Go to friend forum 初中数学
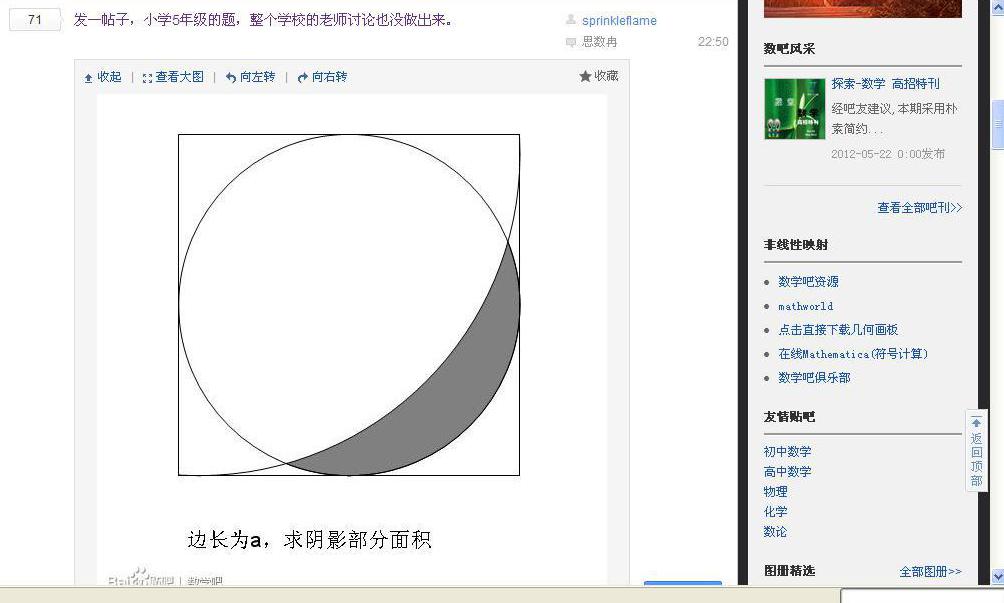The width and height of the screenshot is (1004, 603). tap(787, 452)
